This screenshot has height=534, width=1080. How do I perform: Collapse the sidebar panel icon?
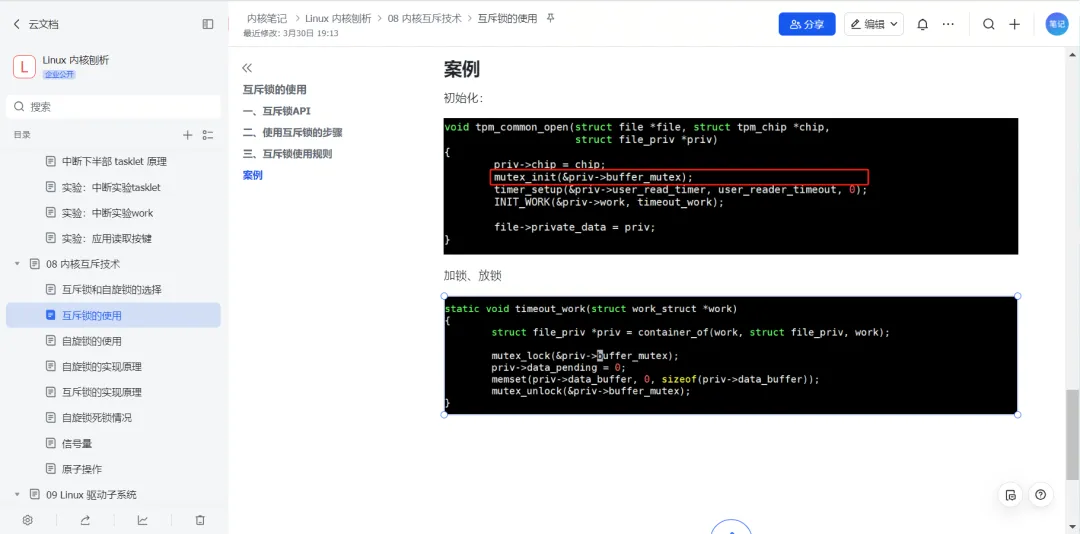(208, 24)
